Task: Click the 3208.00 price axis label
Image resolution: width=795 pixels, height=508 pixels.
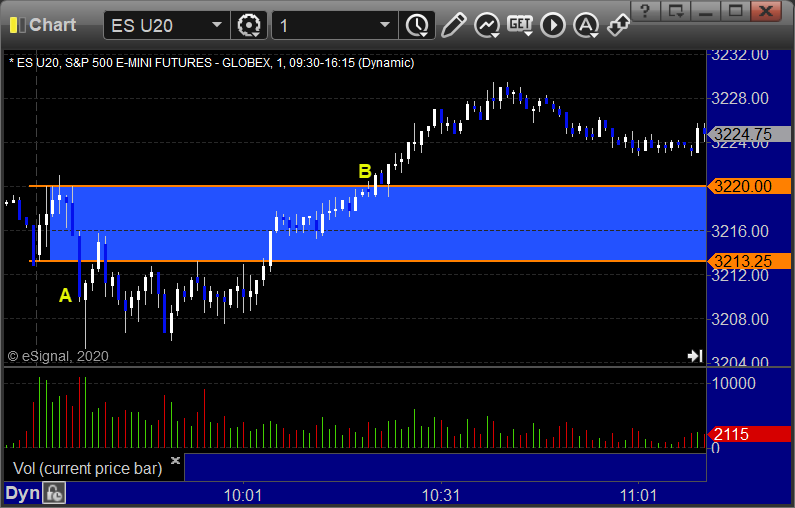Action: 740,319
